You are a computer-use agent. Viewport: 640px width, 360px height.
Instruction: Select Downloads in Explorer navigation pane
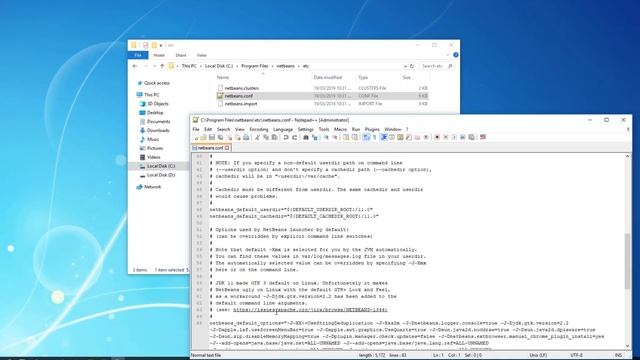coord(158,131)
